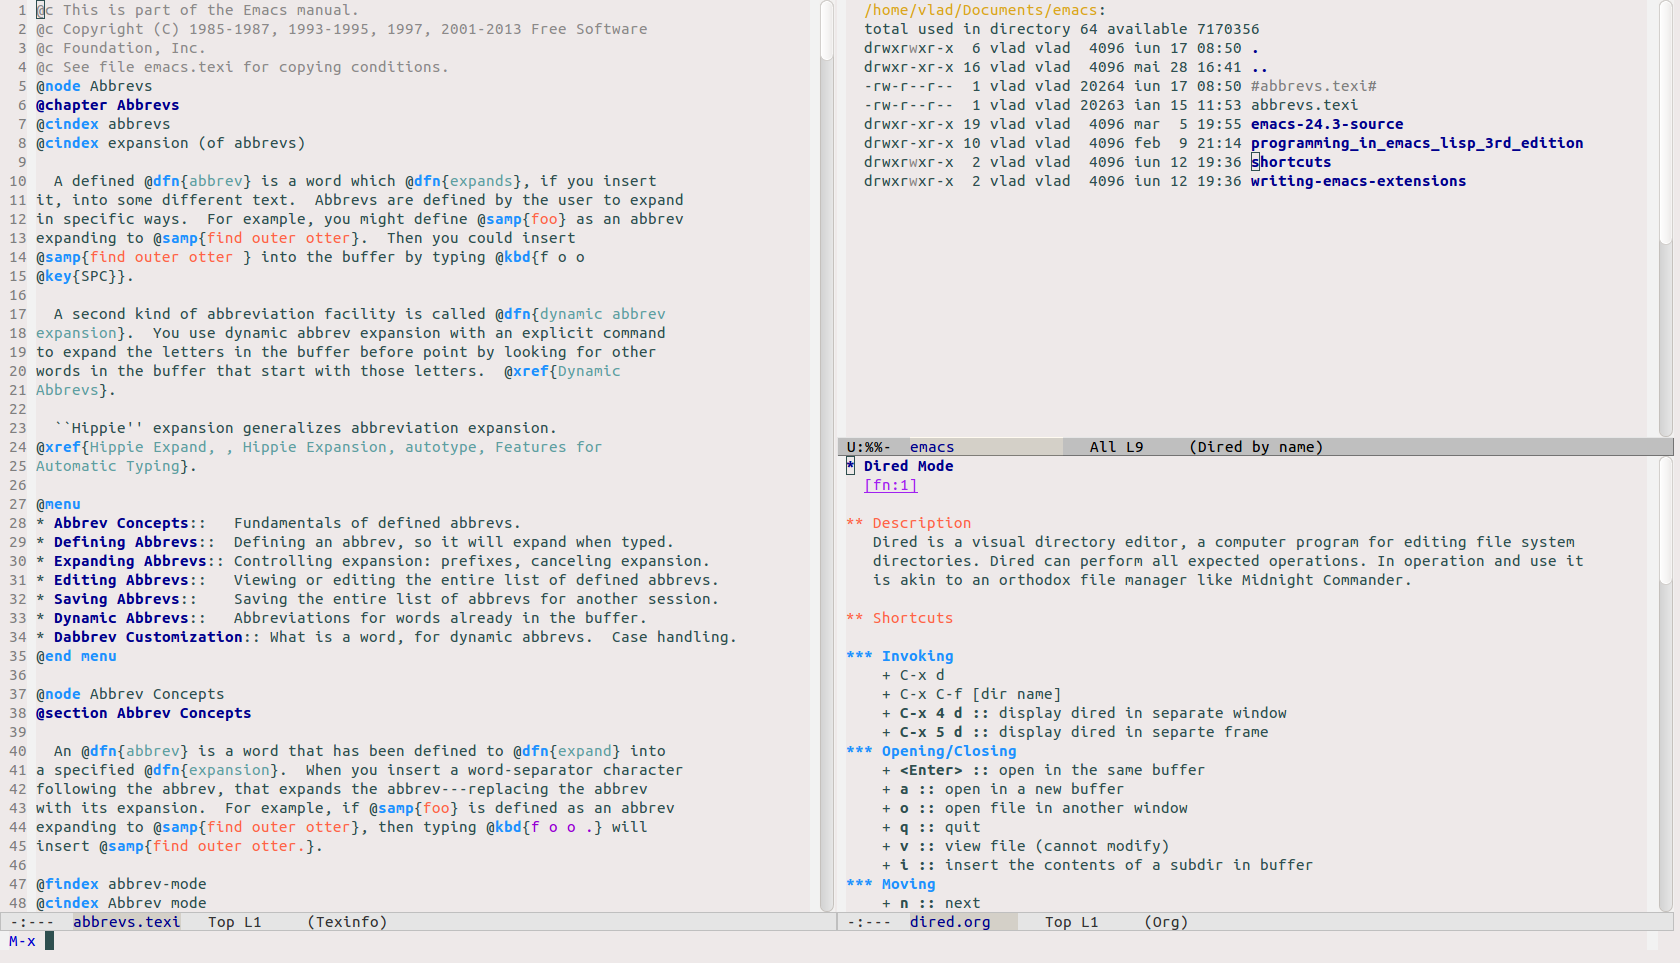1680x963 pixels.
Task: Click the @findex abbrev-mode line
Action: click(x=121, y=884)
